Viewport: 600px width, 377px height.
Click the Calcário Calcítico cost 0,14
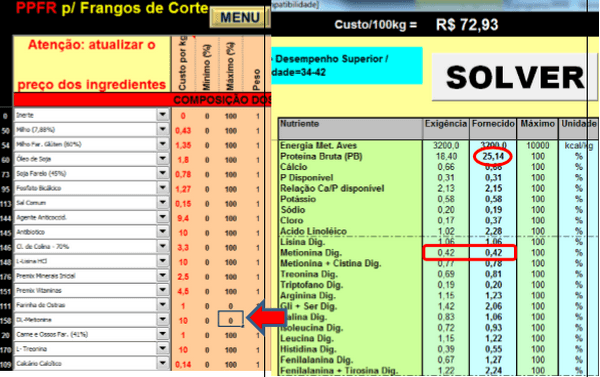click(x=183, y=364)
